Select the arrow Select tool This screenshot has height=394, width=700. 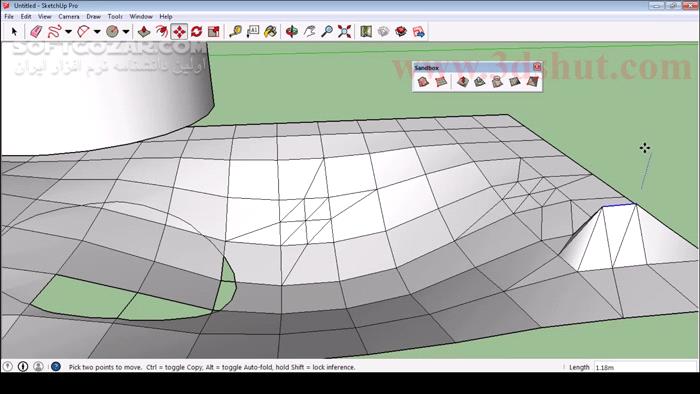click(14, 32)
